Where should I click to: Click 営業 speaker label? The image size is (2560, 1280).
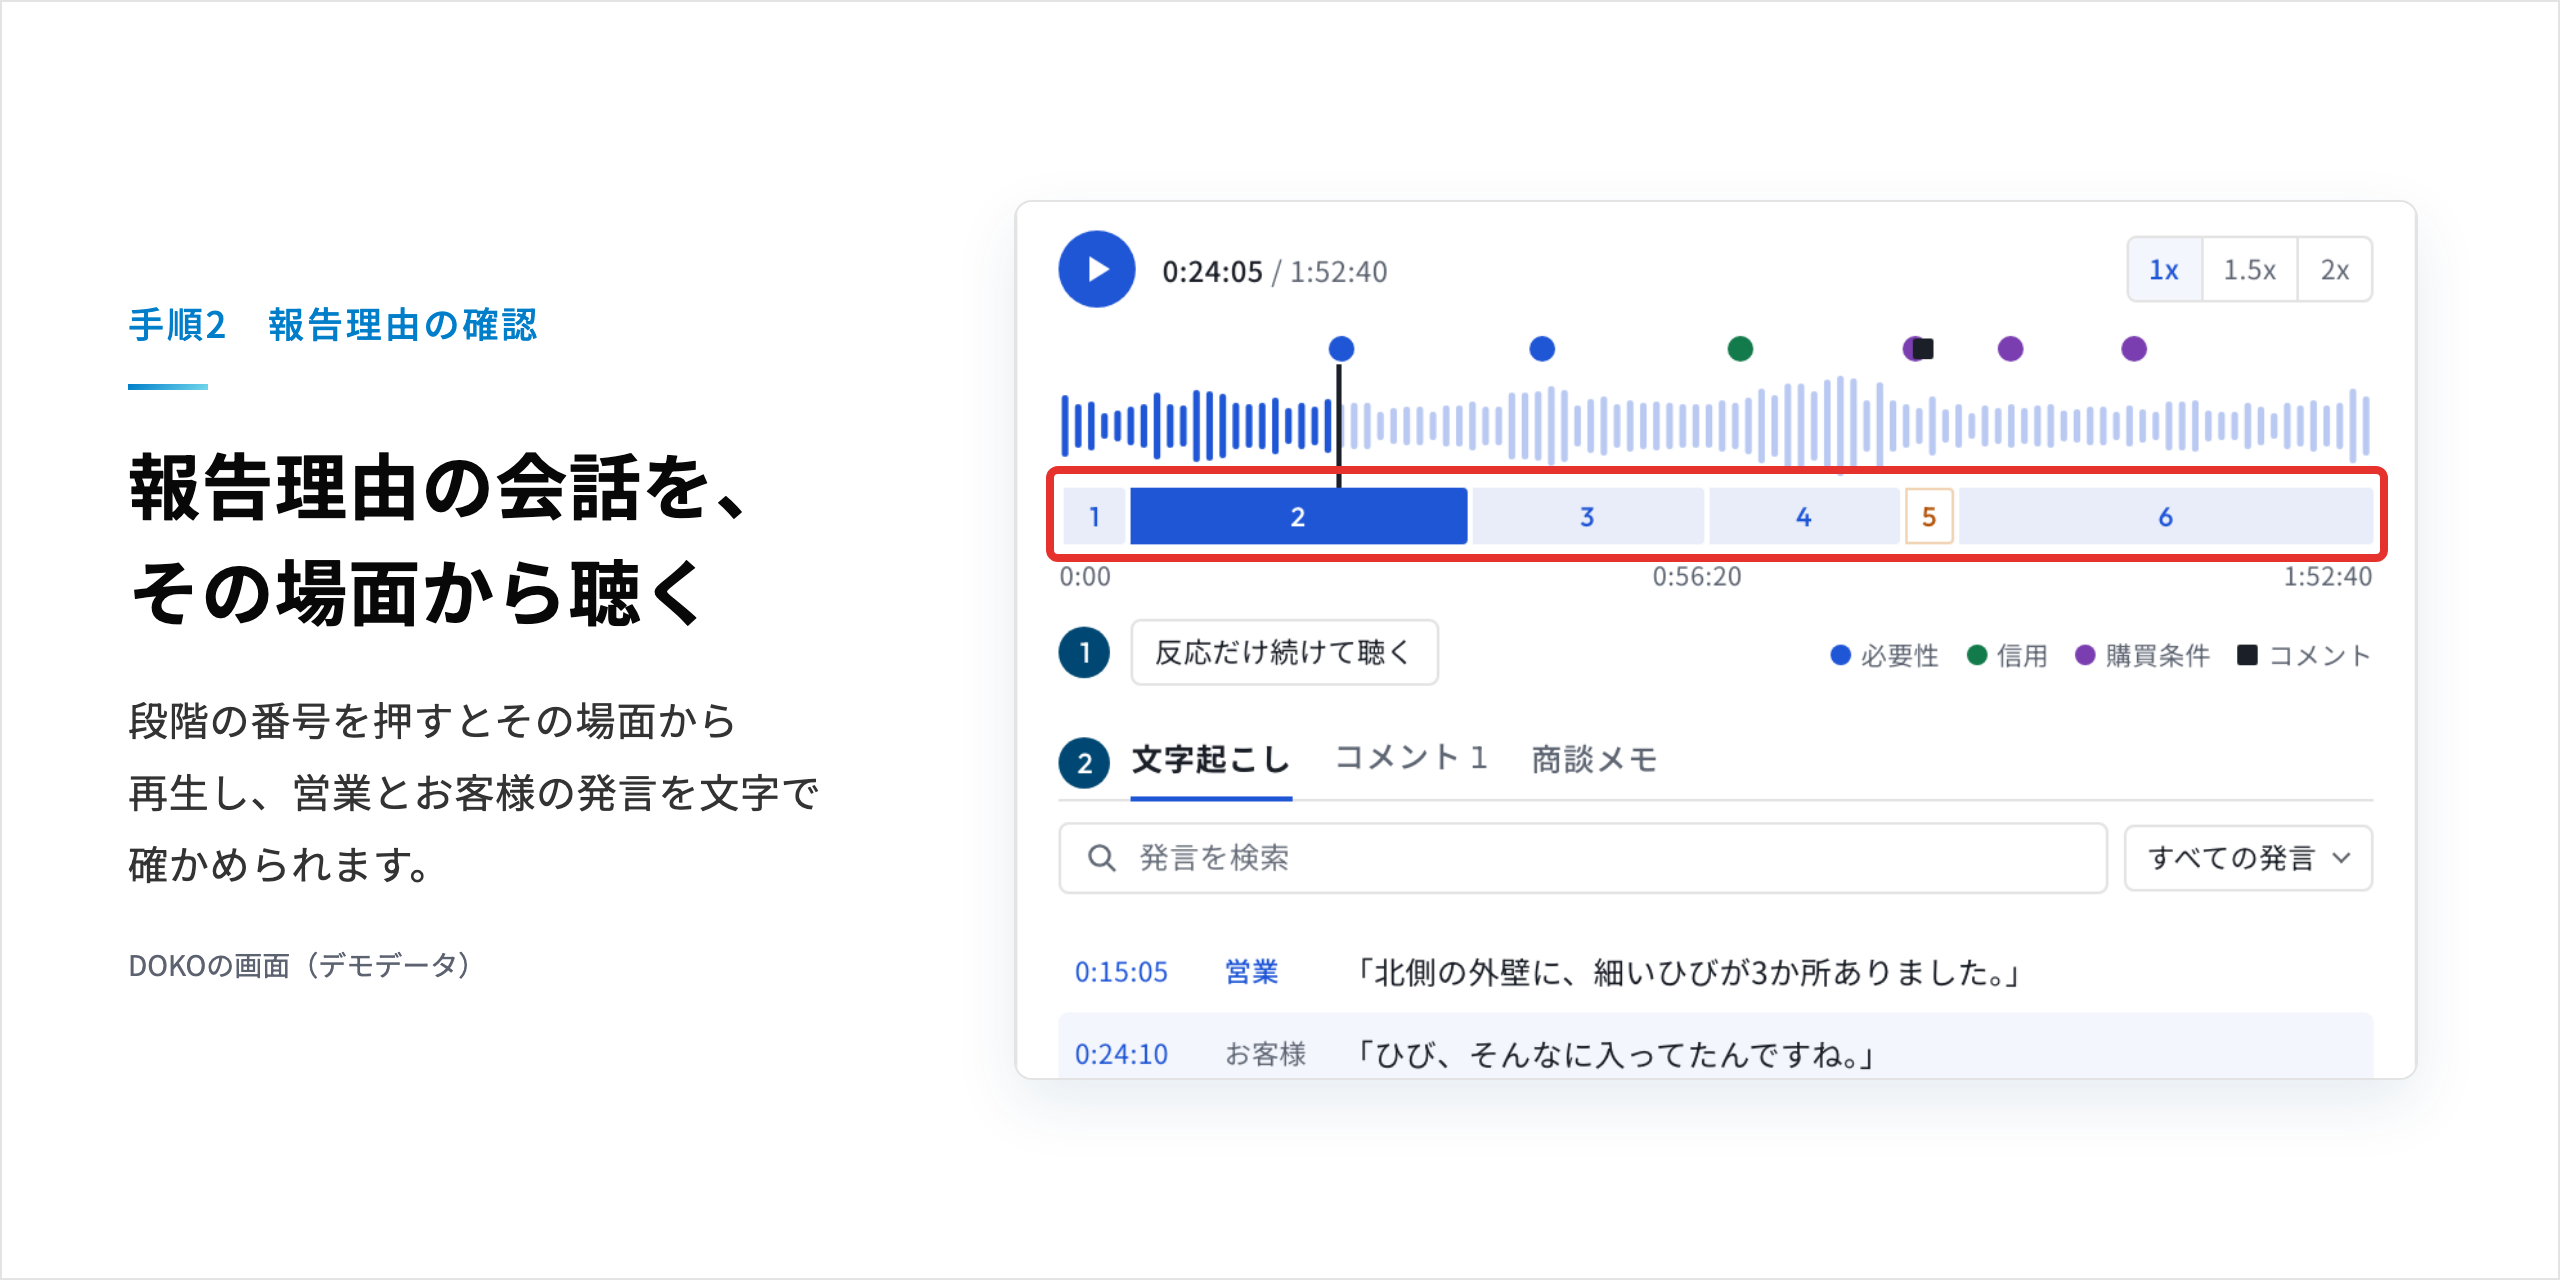(1251, 972)
